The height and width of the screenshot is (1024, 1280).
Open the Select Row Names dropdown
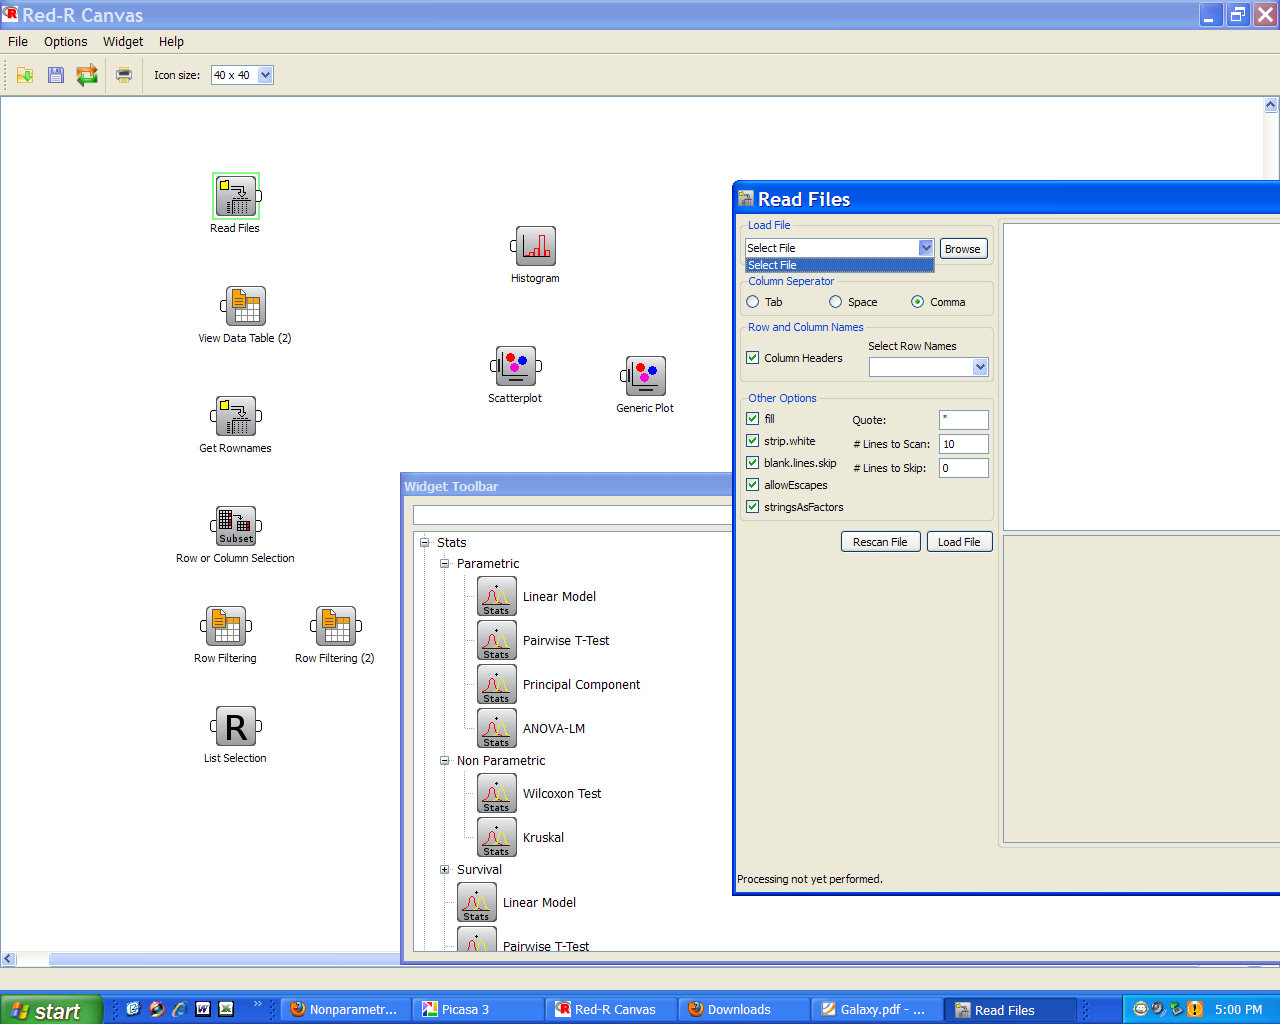pyautogui.click(x=980, y=367)
